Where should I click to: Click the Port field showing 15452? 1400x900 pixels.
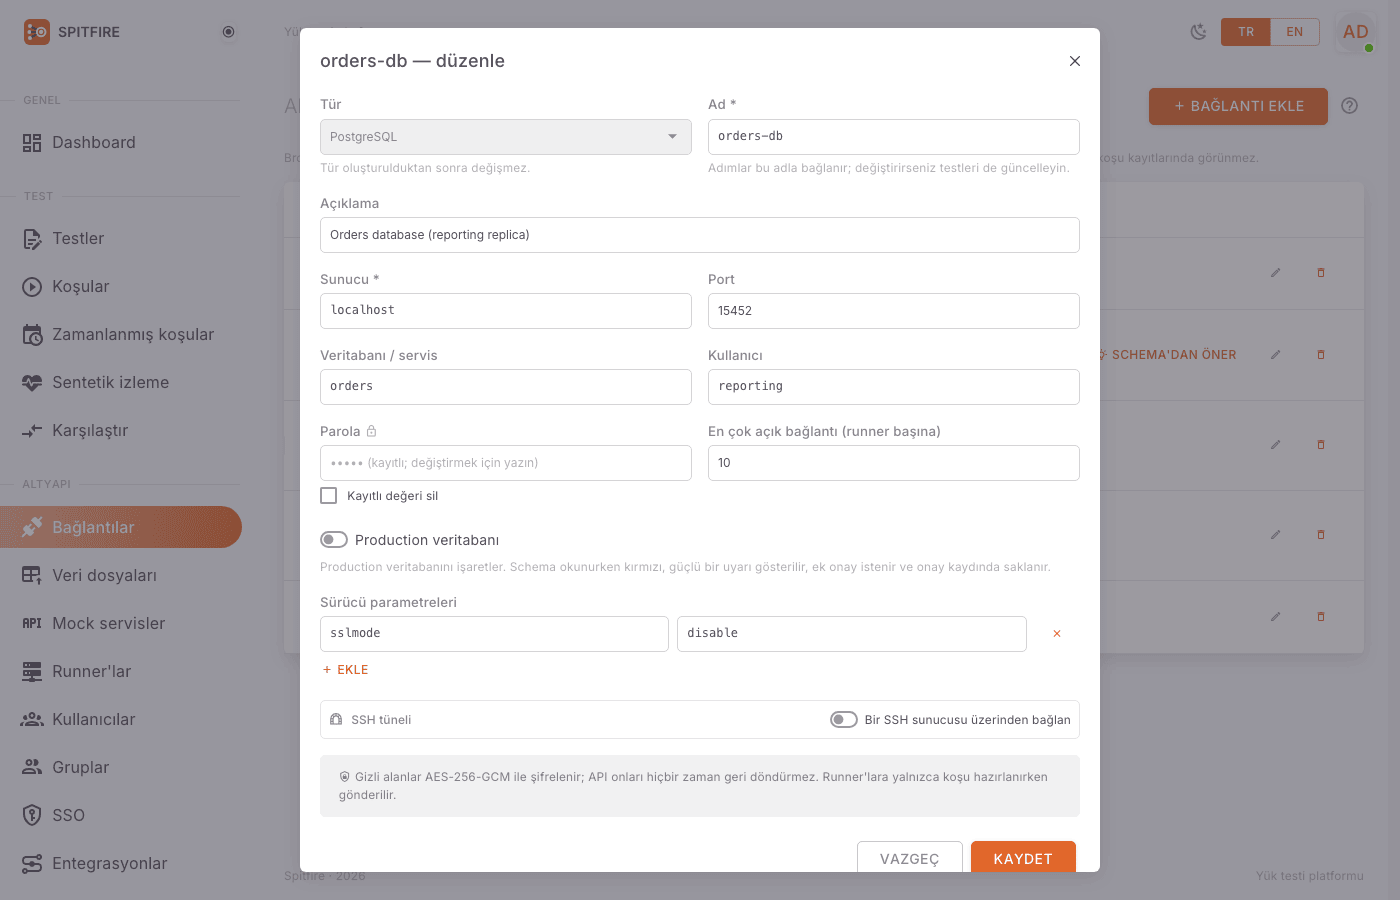pyautogui.click(x=893, y=311)
